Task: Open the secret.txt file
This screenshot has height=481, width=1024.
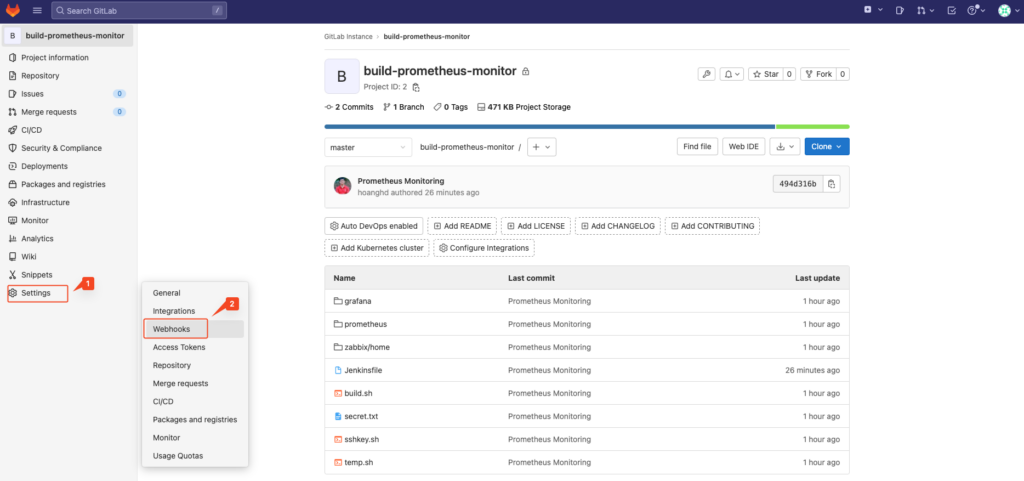Action: [x=361, y=416]
